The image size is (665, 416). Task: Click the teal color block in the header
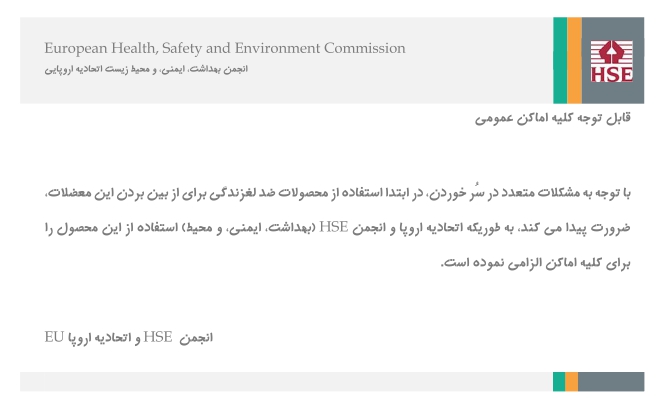point(560,59)
